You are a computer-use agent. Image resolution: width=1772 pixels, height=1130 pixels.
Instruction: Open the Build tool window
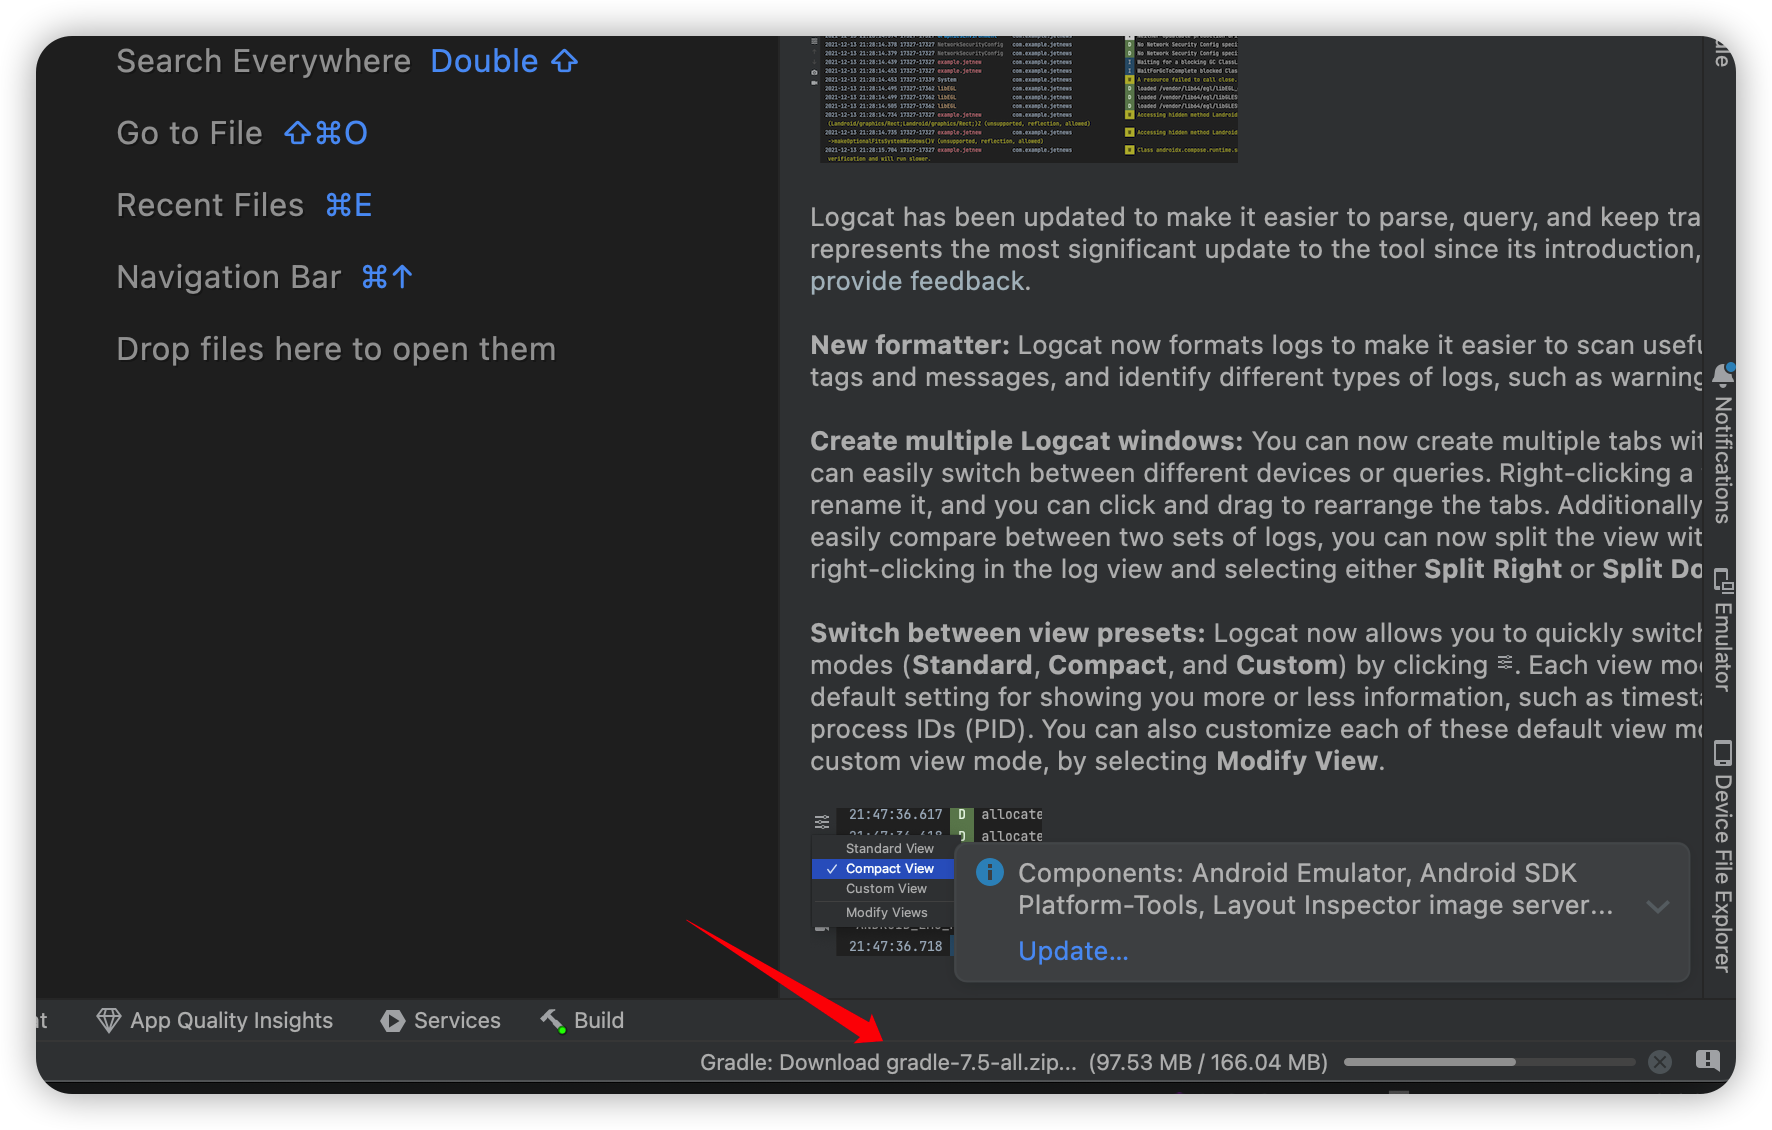coord(582,1020)
